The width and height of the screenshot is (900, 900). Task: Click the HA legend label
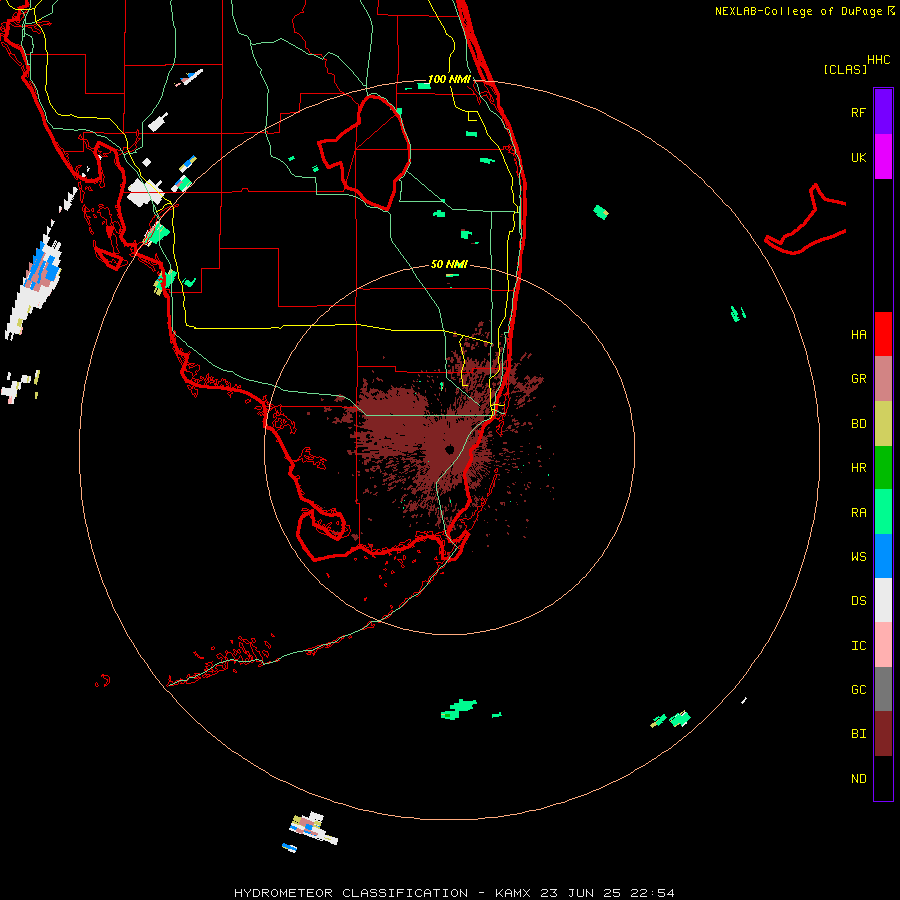pos(858,335)
